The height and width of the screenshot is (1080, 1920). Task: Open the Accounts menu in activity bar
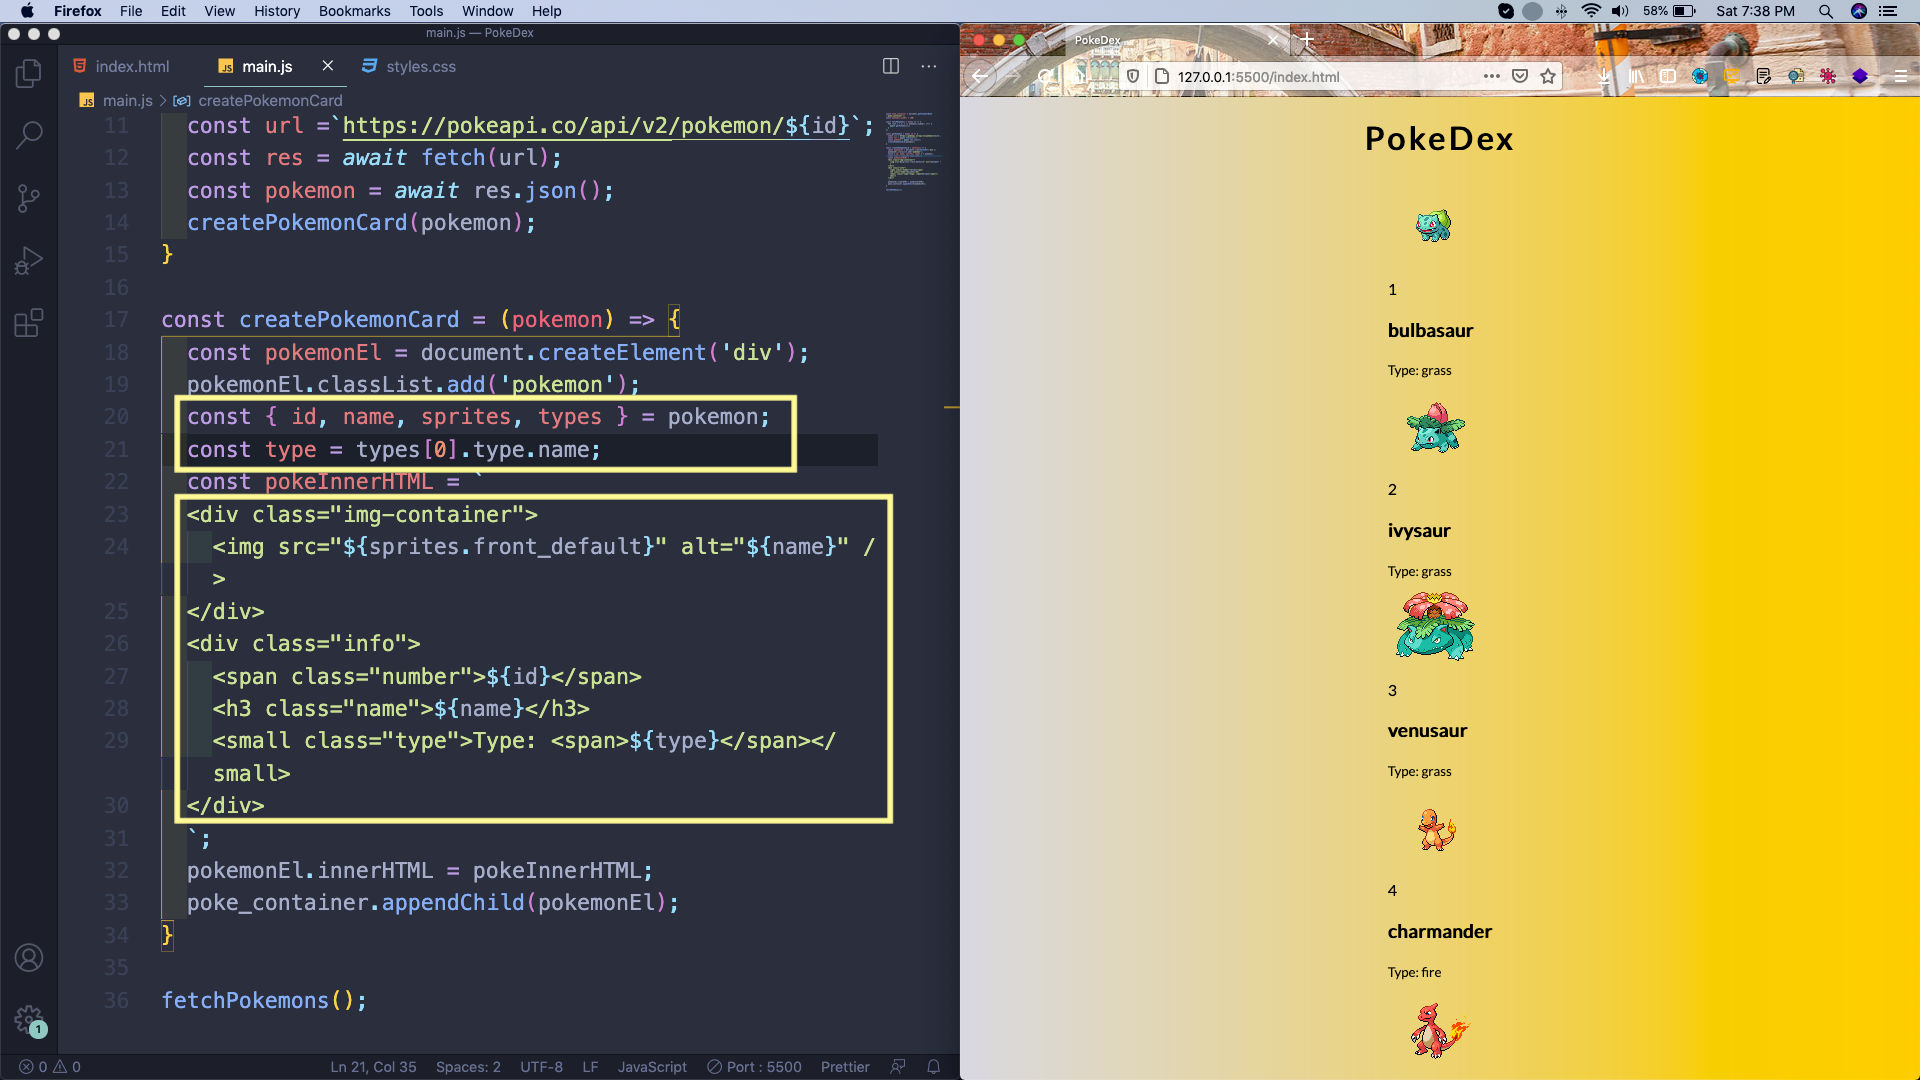point(29,958)
